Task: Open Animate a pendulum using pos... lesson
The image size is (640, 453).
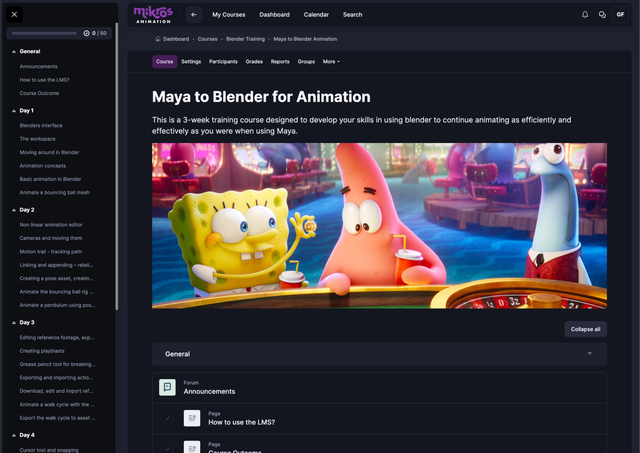Action: click(x=57, y=305)
